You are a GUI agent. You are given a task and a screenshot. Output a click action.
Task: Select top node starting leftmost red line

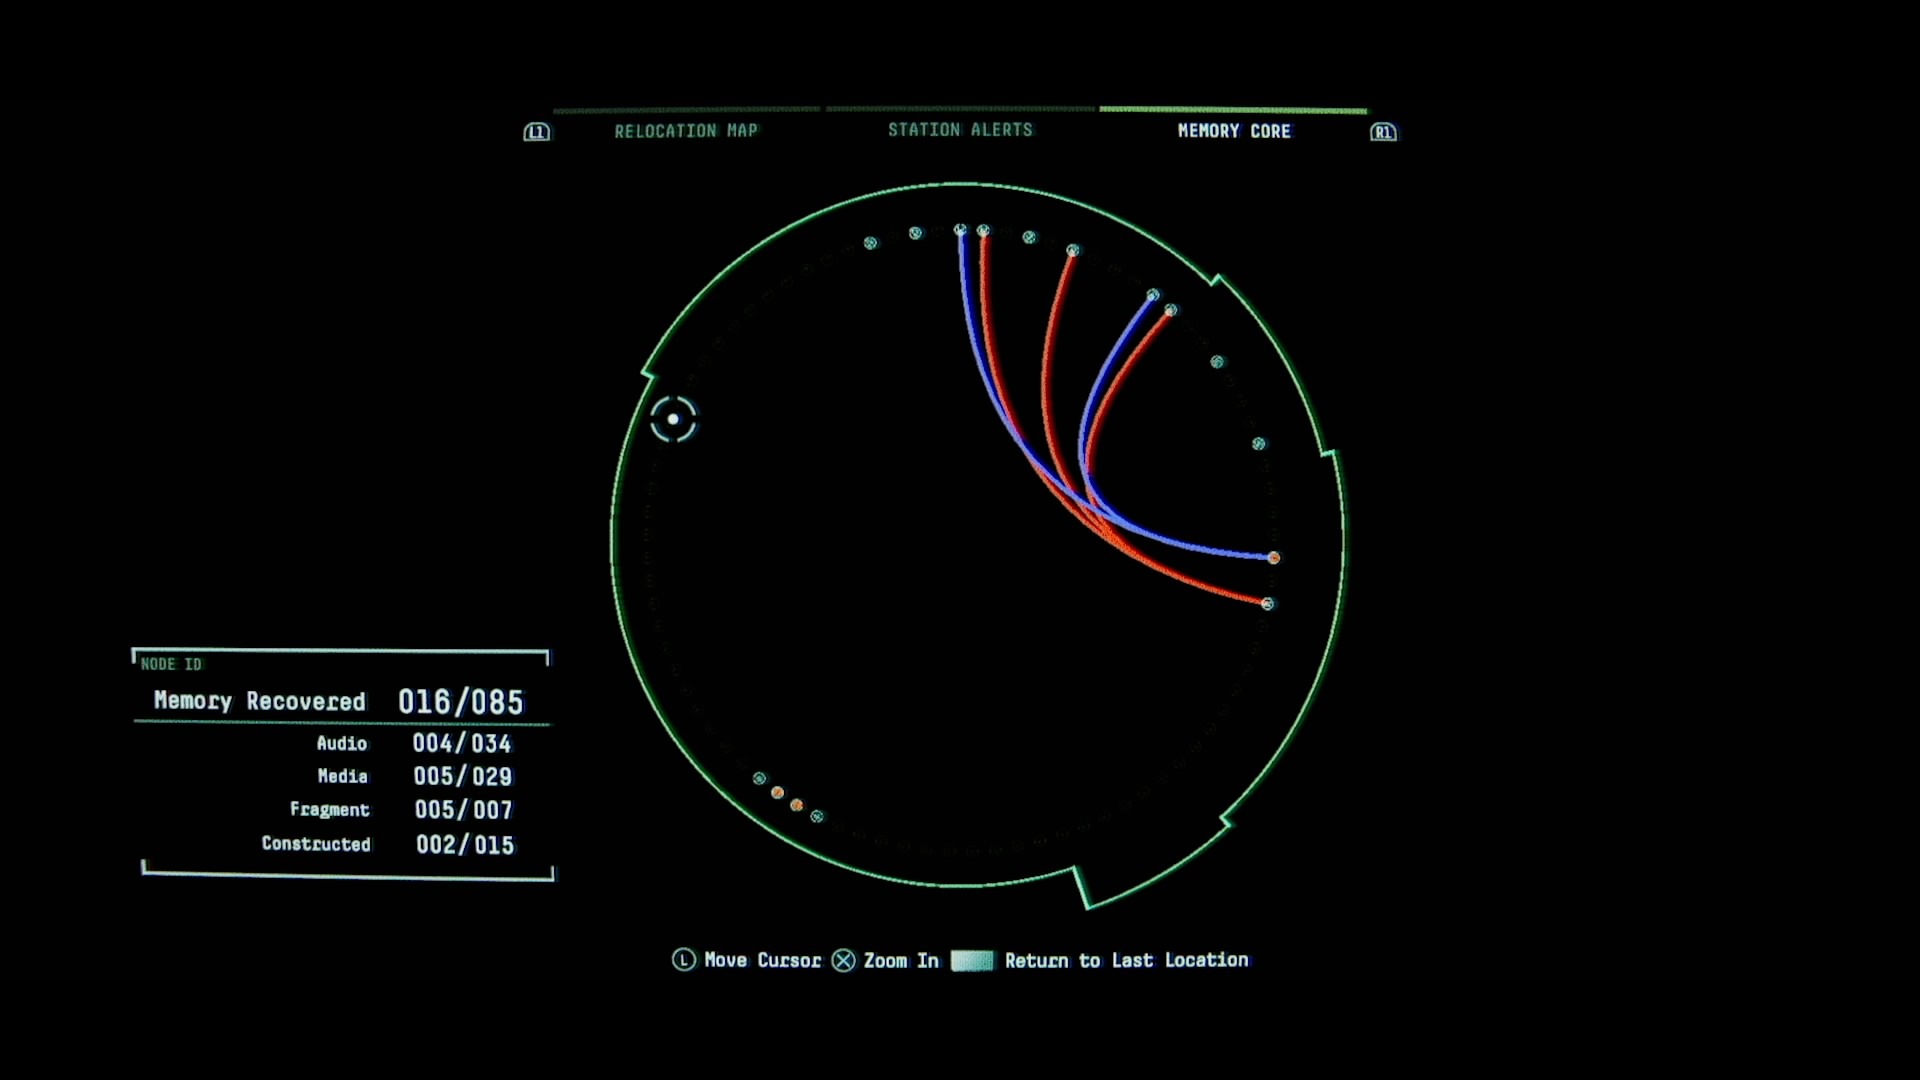point(983,231)
